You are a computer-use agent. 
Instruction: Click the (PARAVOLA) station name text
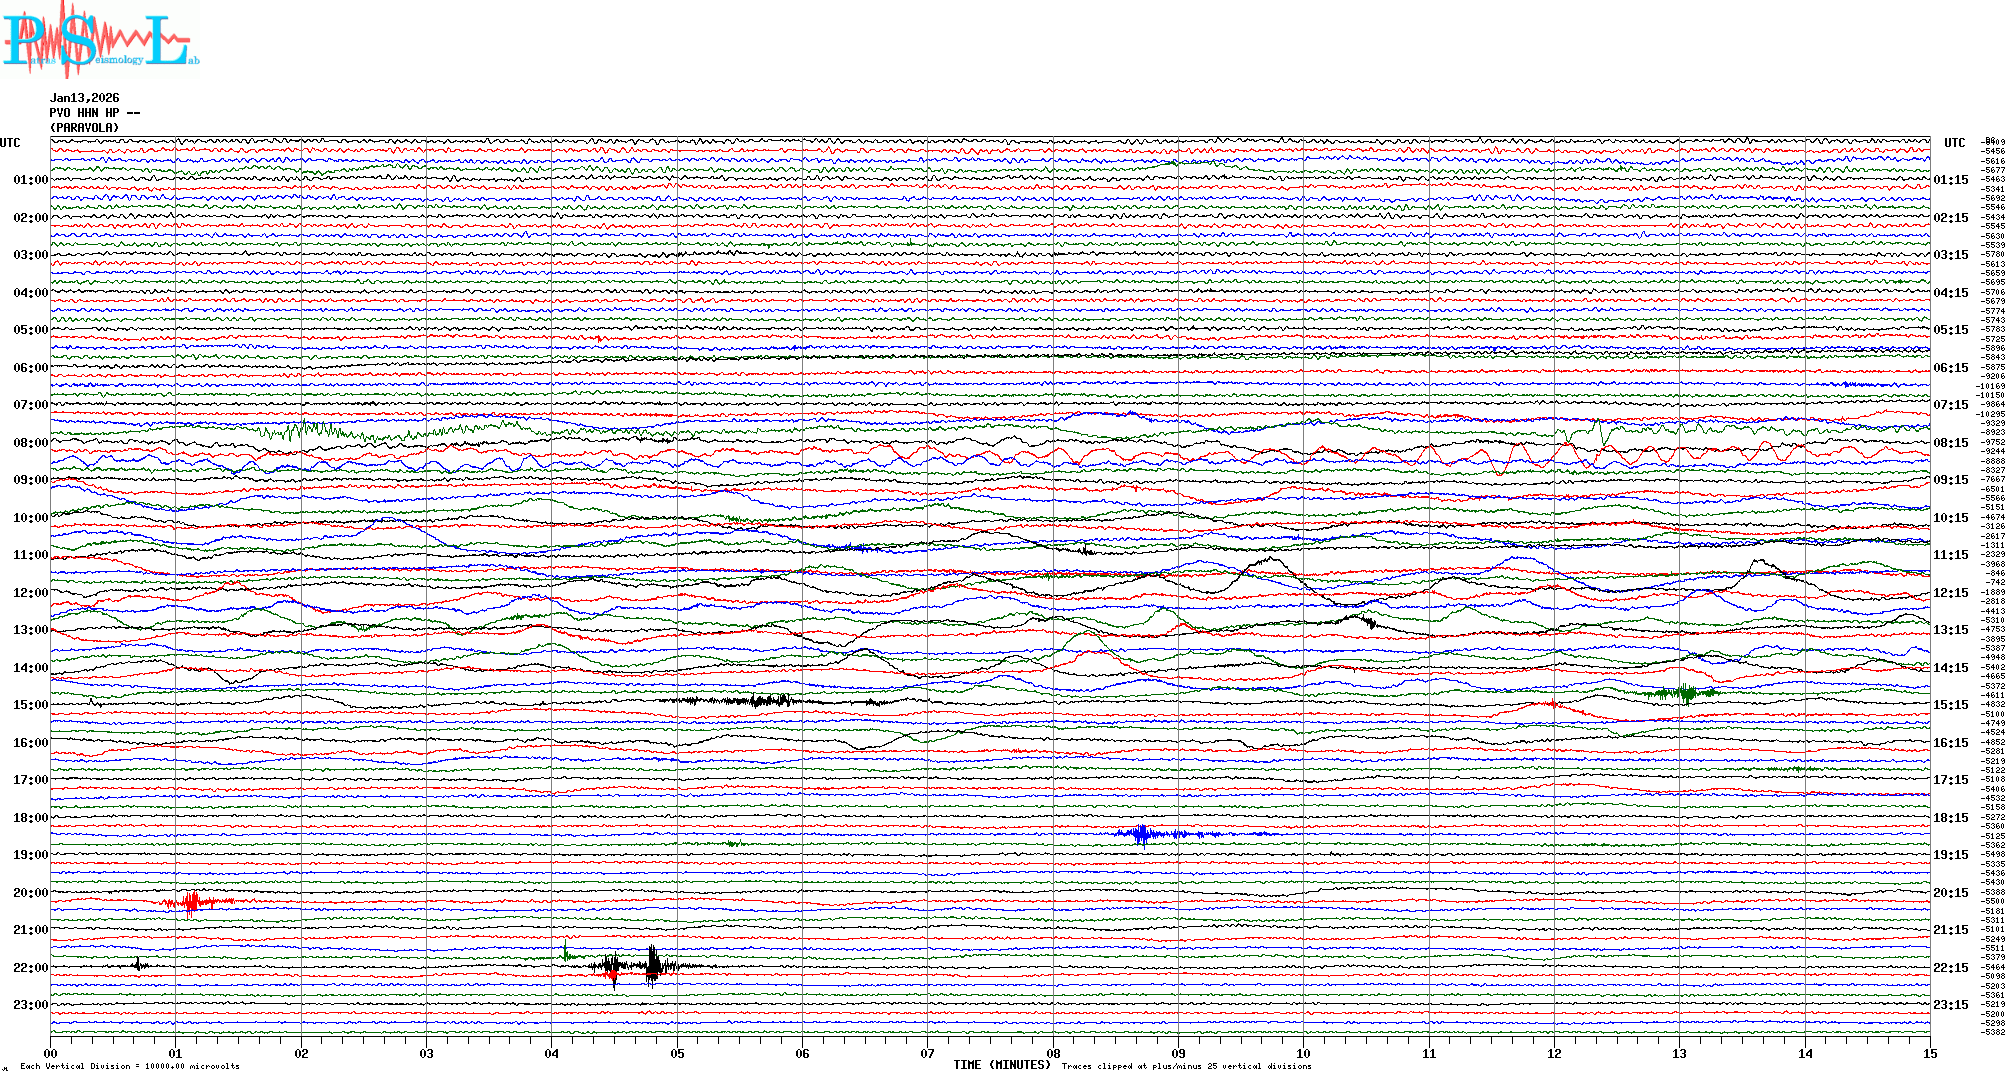[x=85, y=128]
